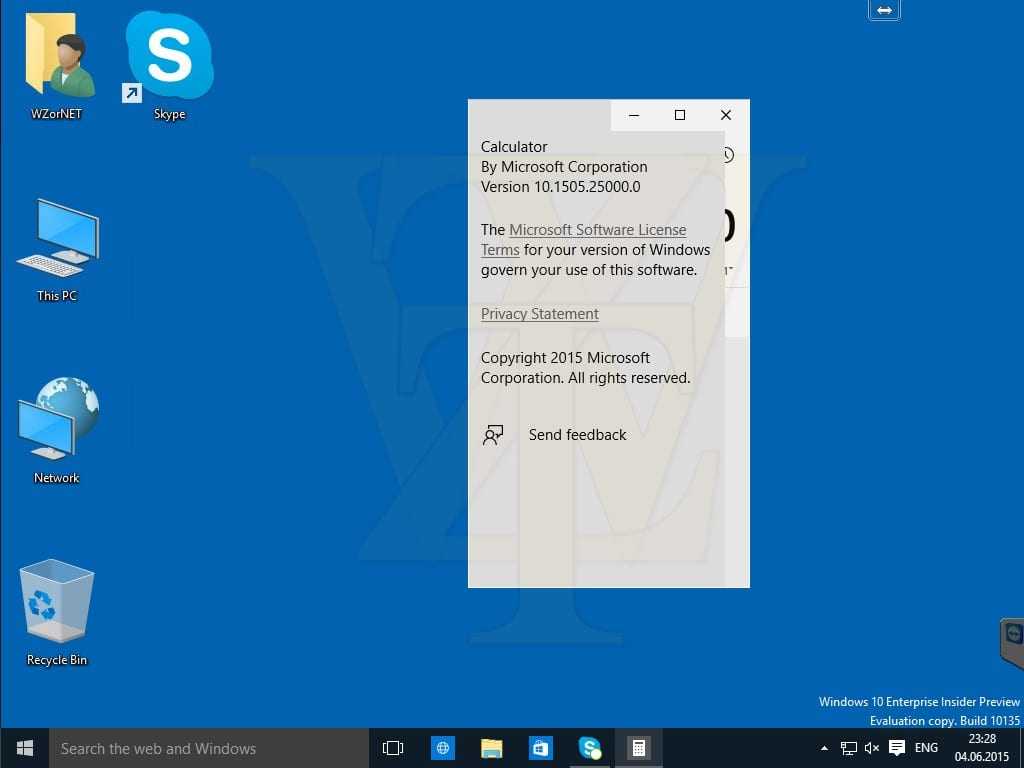The image size is (1024, 768).
Task: Maximize the Calculator window
Action: pyautogui.click(x=680, y=115)
